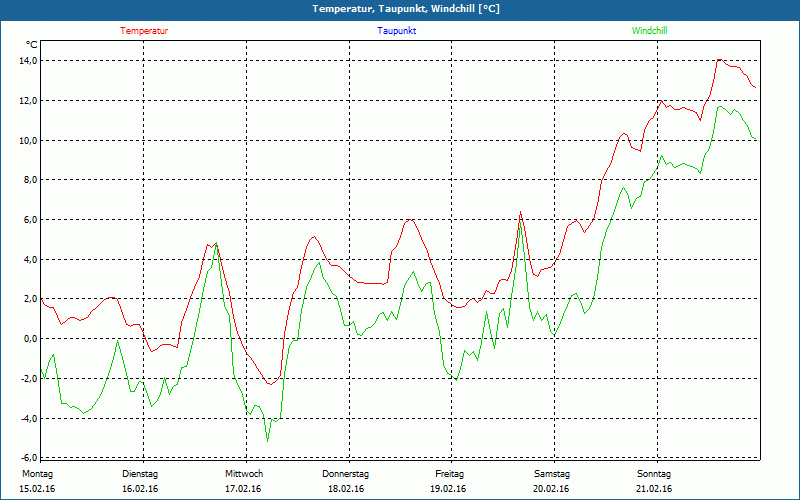Click the '6,0' y-axis value

pyautogui.click(x=31, y=219)
